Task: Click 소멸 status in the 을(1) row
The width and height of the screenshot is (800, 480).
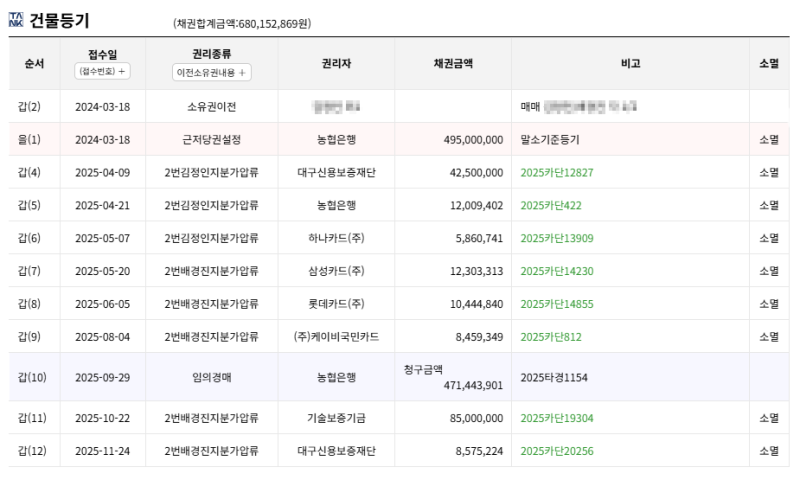Action: coord(769,140)
